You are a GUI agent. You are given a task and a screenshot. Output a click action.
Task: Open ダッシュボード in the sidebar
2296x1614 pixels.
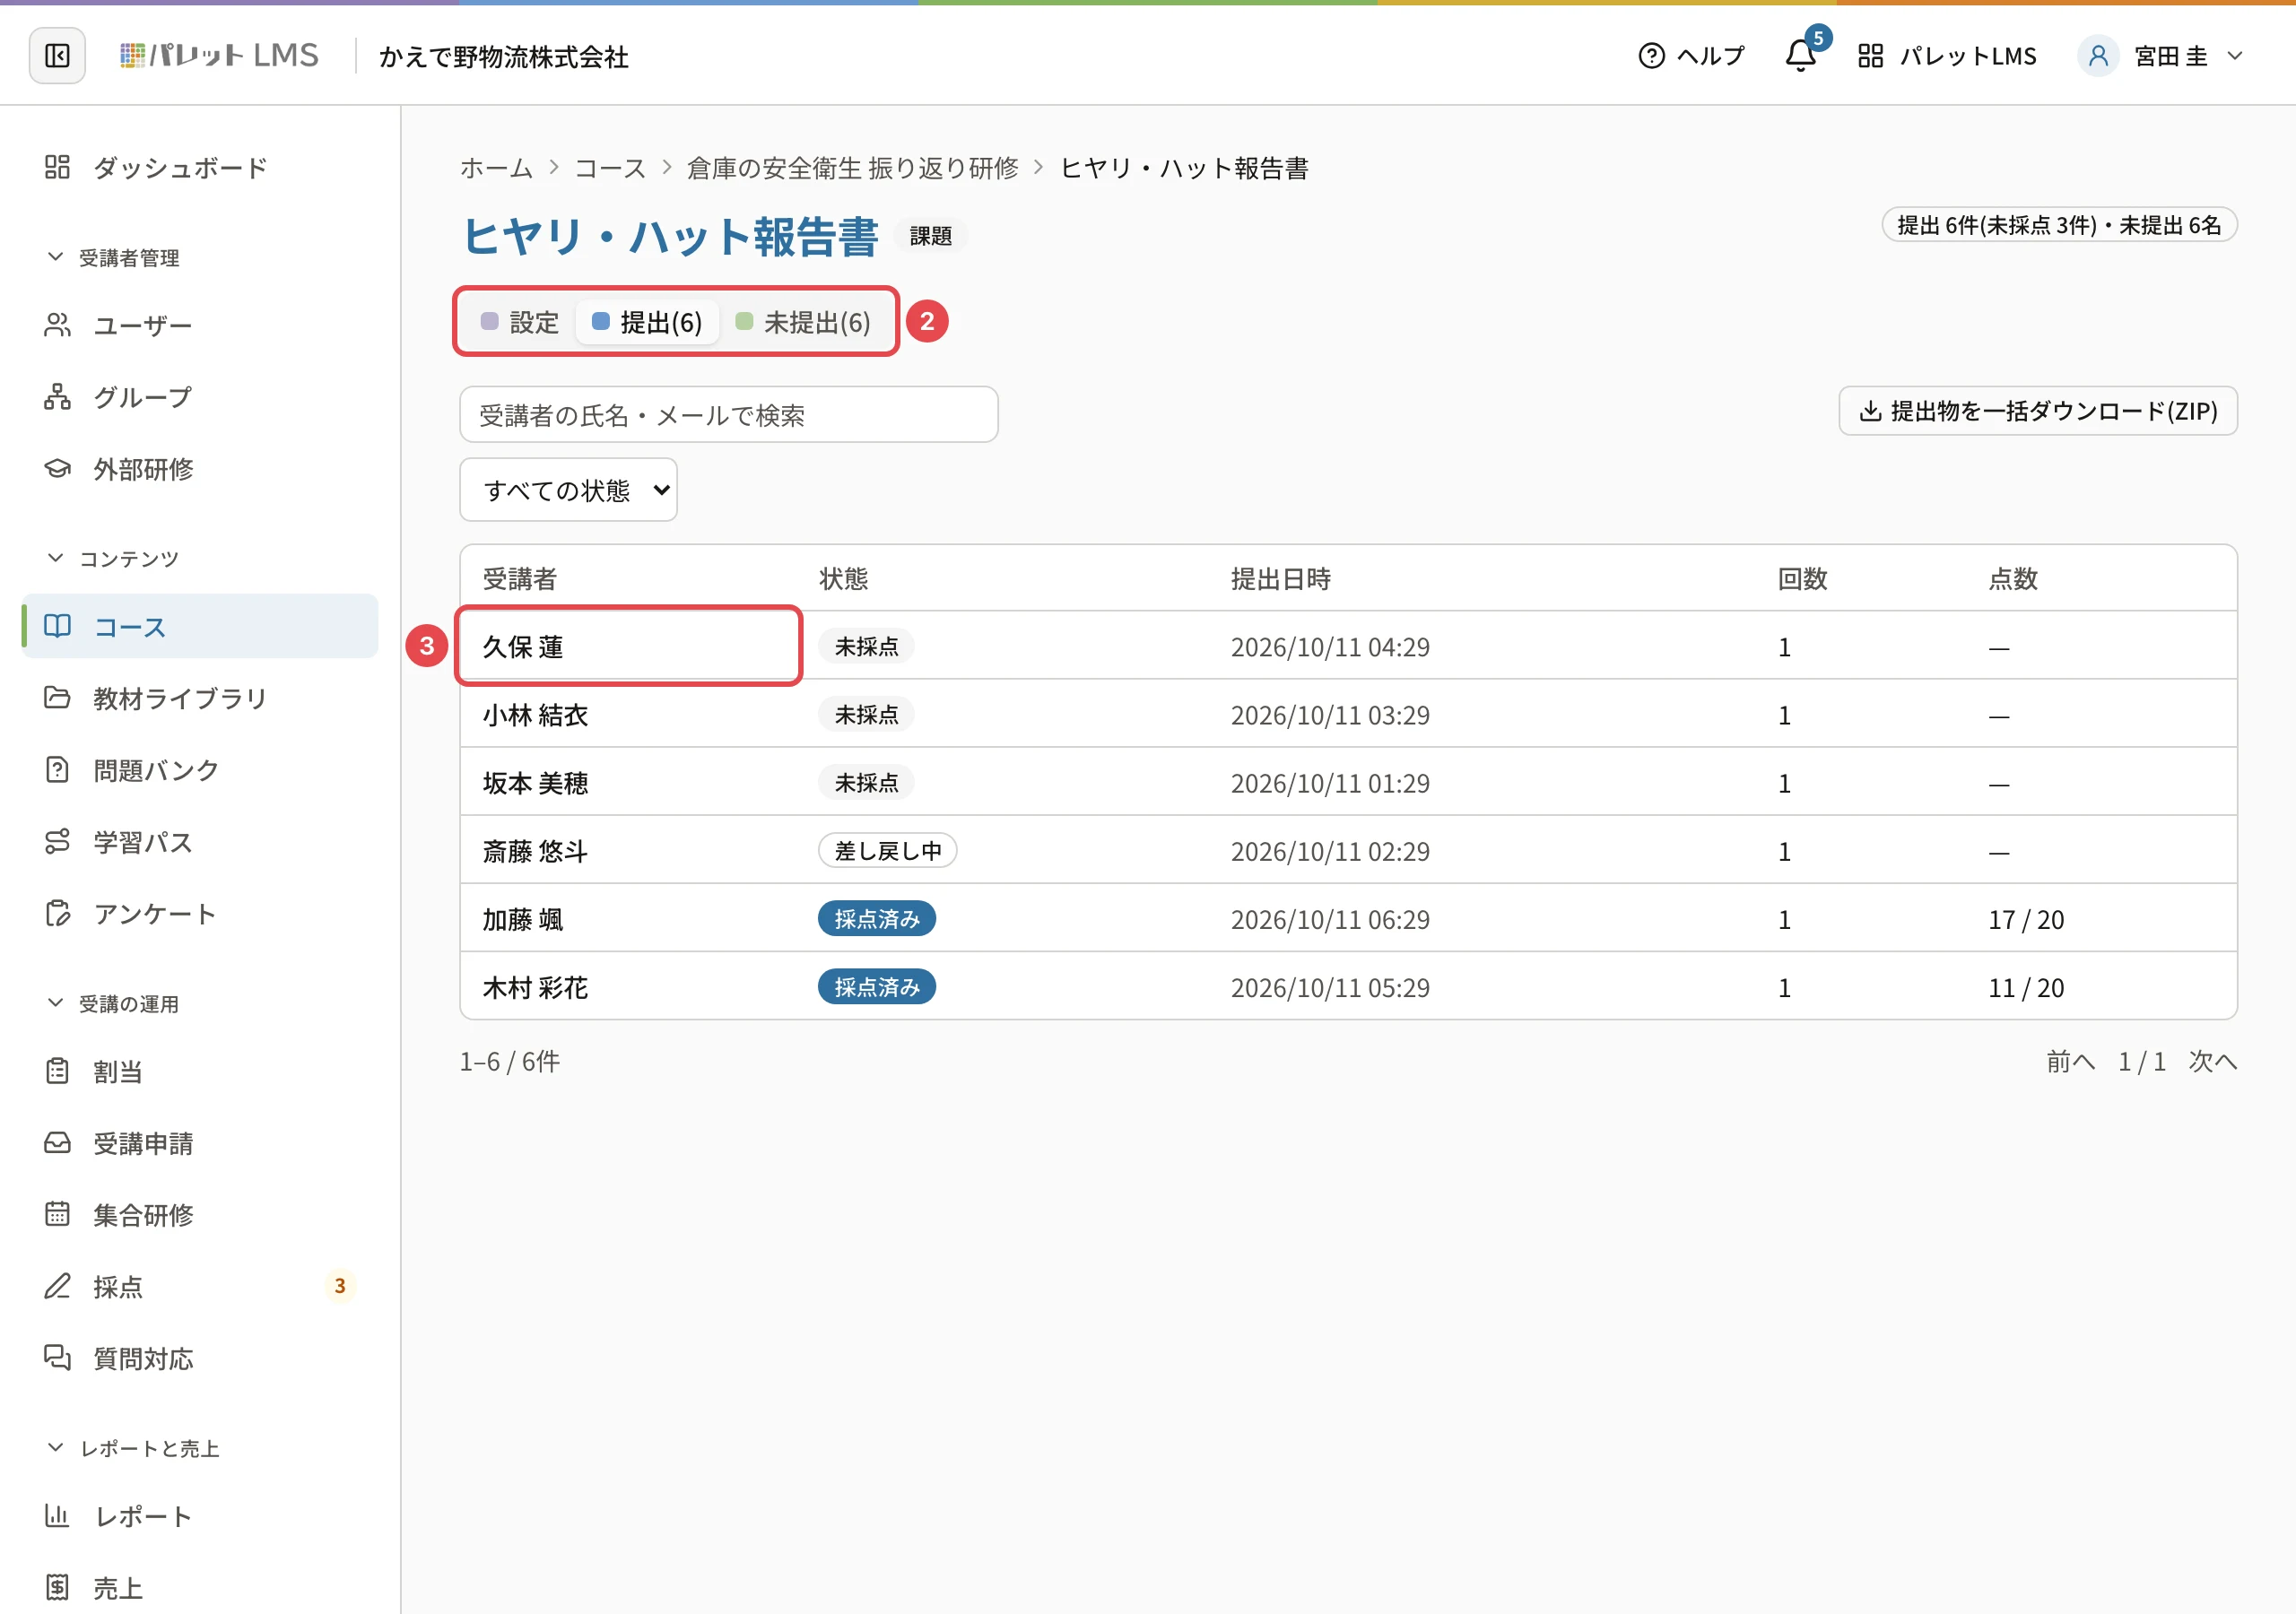click(x=200, y=167)
